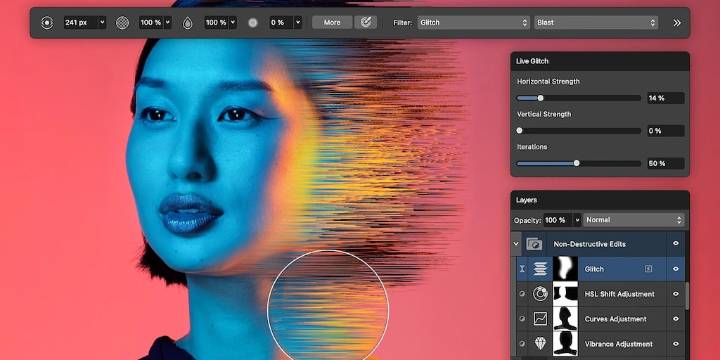Screen dimensions: 720x360
Task: Click the HSL Shift Adjustment circular icon
Action: (x=540, y=294)
